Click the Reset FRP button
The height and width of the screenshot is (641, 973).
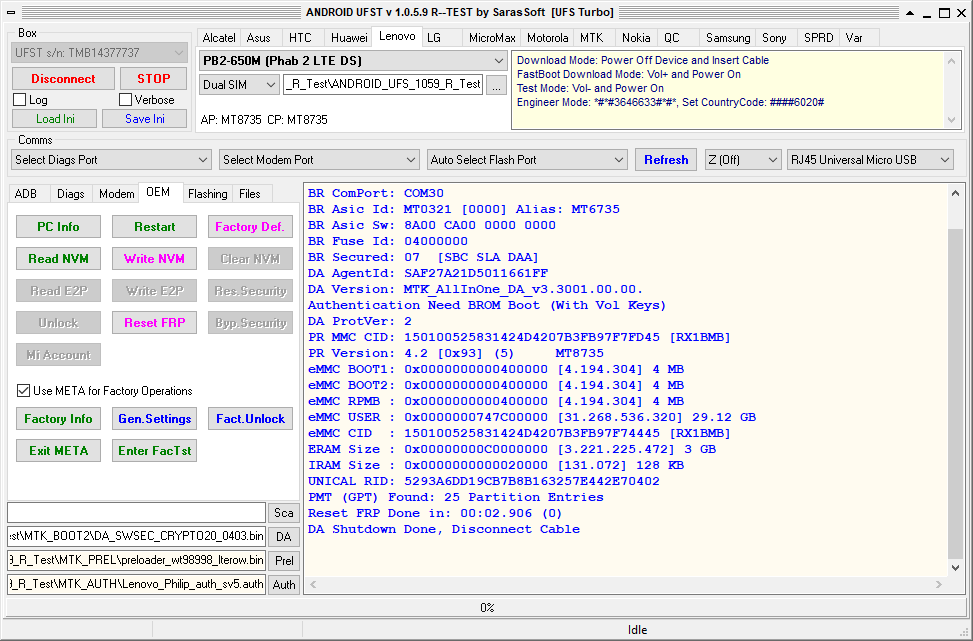click(x=155, y=323)
